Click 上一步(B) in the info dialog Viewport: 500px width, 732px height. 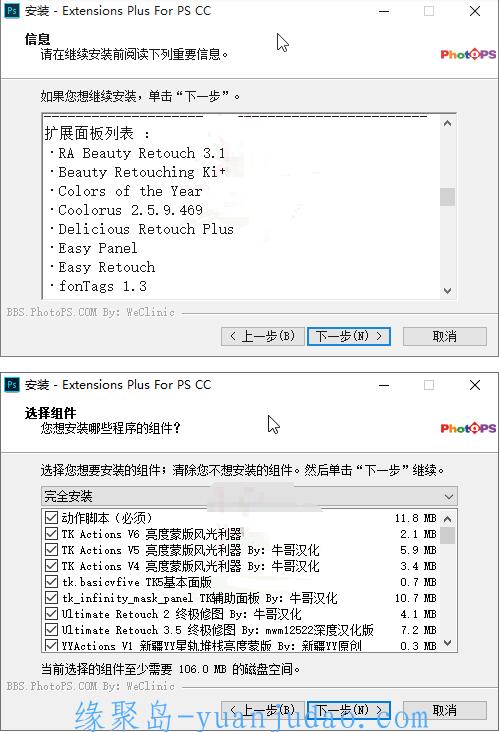pos(263,336)
